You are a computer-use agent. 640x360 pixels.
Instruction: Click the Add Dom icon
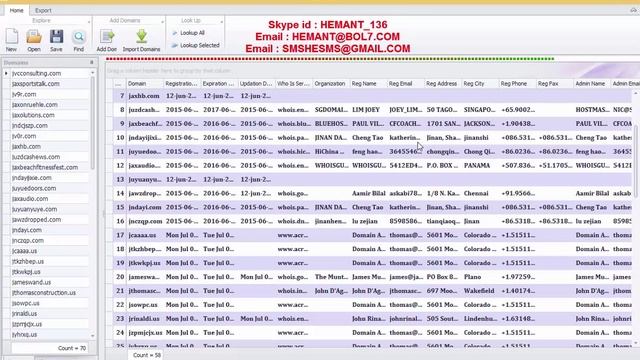107,37
